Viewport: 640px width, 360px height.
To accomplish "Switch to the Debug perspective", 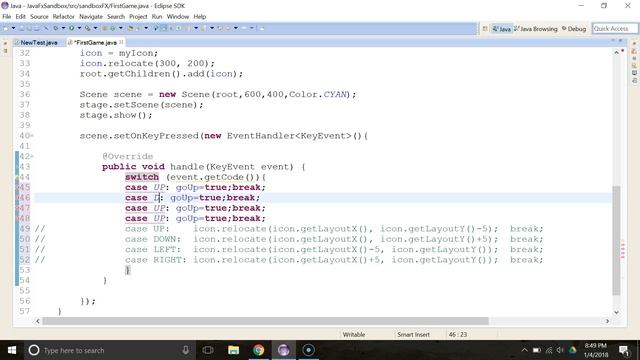I will click(574, 29).
